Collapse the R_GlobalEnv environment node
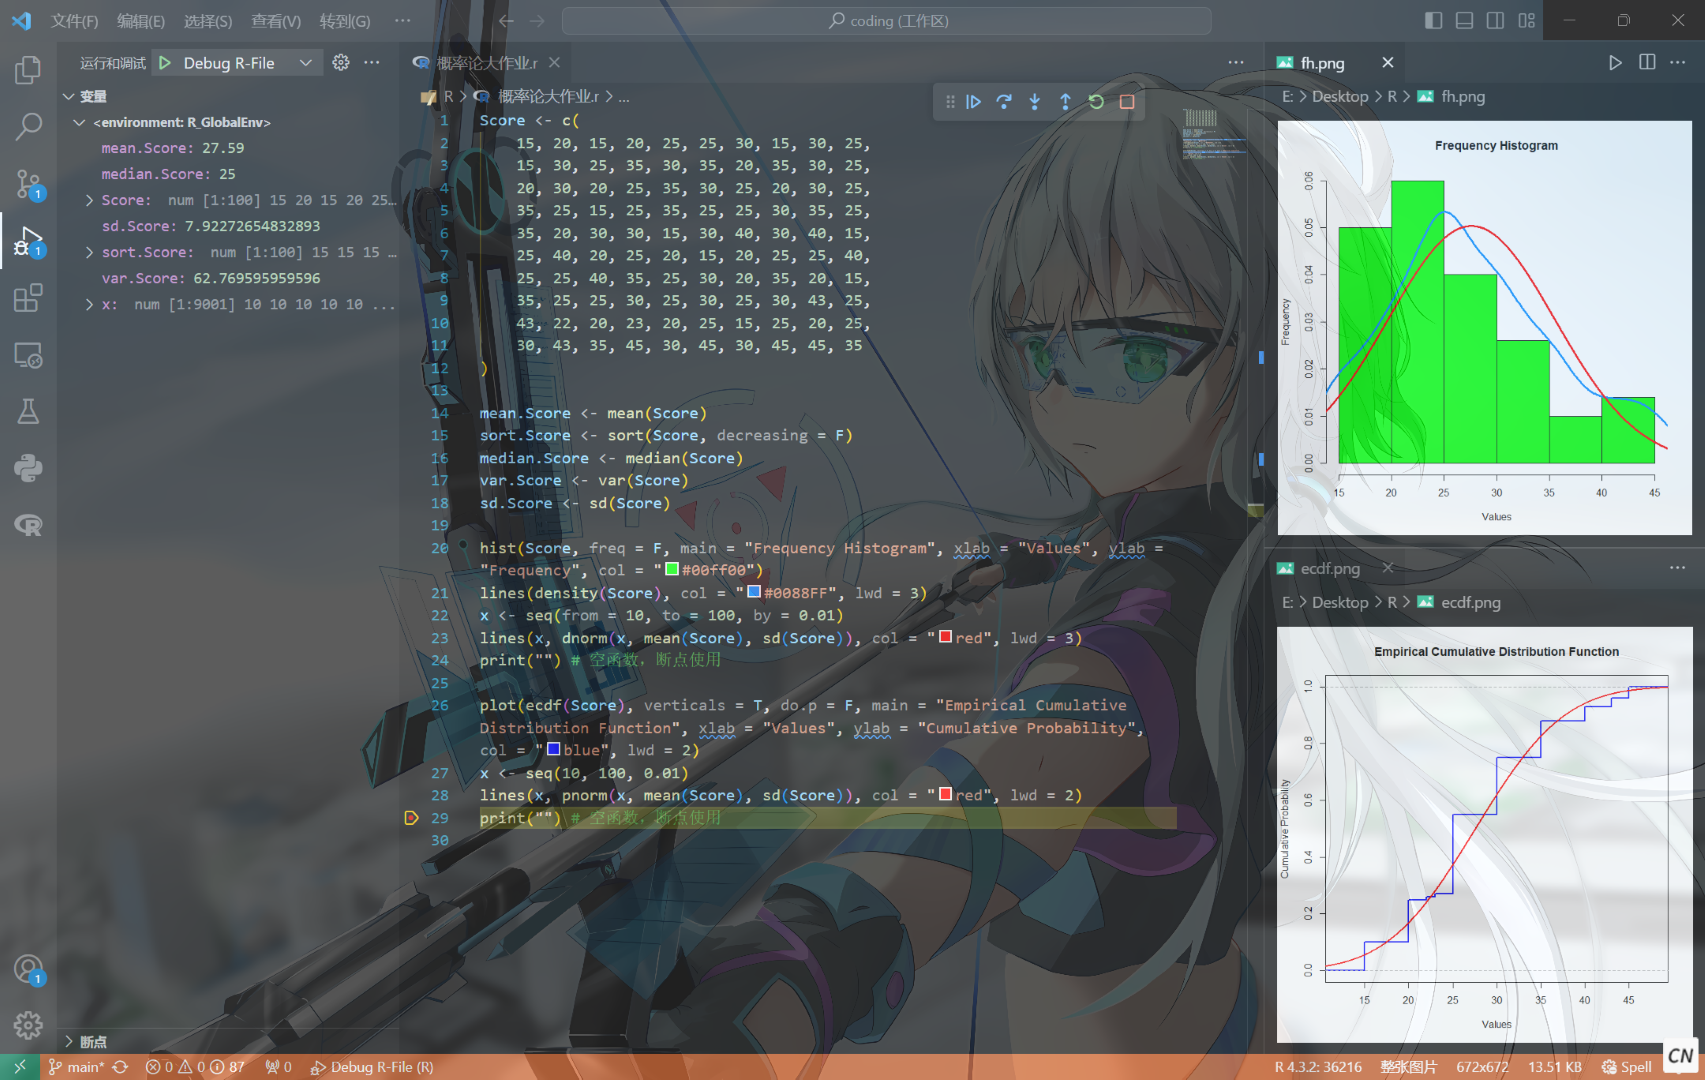The image size is (1705, 1080). pyautogui.click(x=79, y=123)
